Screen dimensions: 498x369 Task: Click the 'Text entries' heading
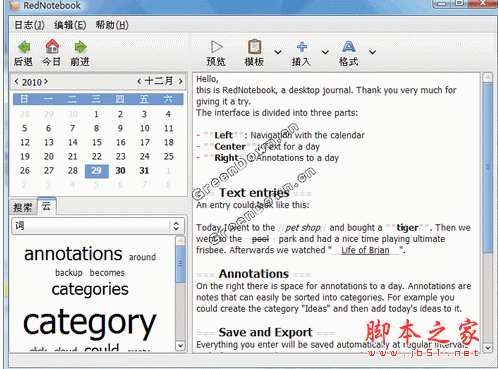coord(254,193)
